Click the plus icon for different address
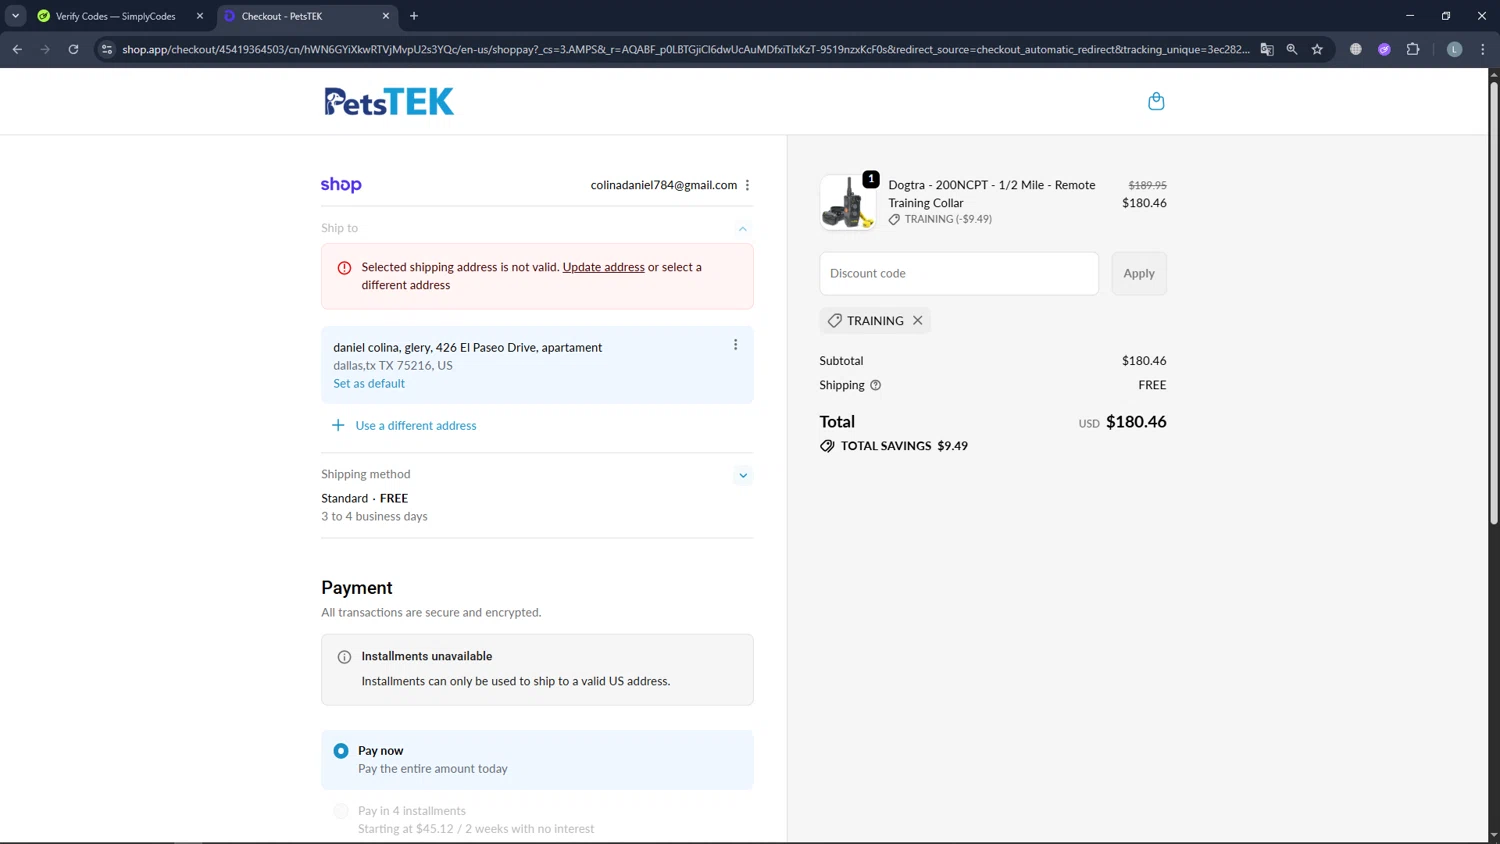The width and height of the screenshot is (1500, 844). 338,425
